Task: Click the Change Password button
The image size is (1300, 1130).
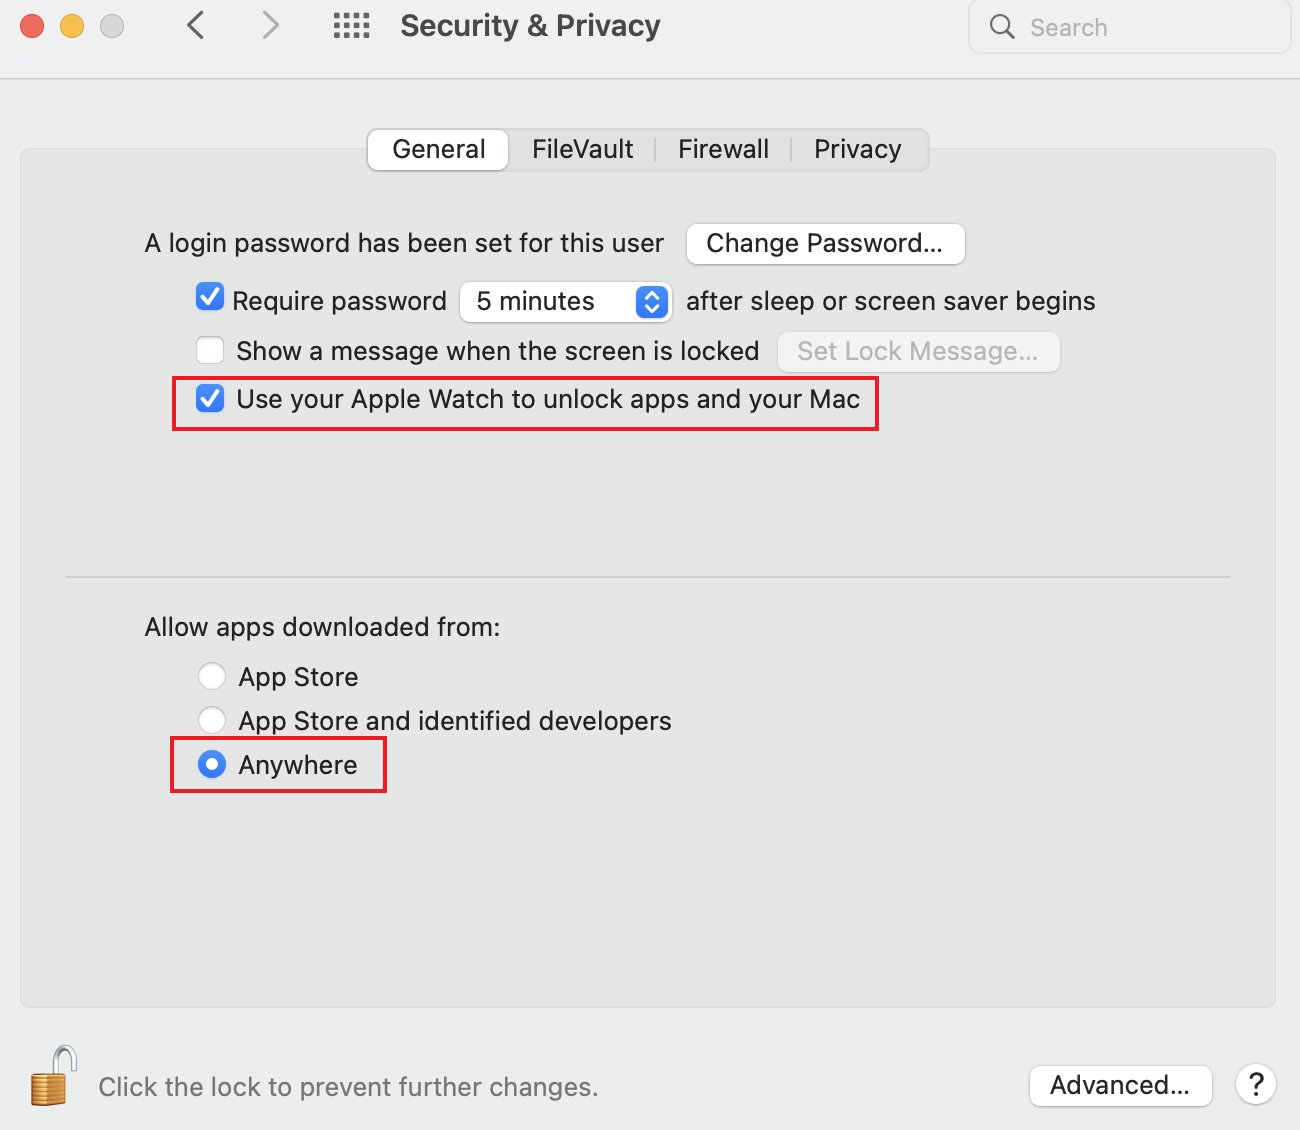Action: click(x=825, y=243)
